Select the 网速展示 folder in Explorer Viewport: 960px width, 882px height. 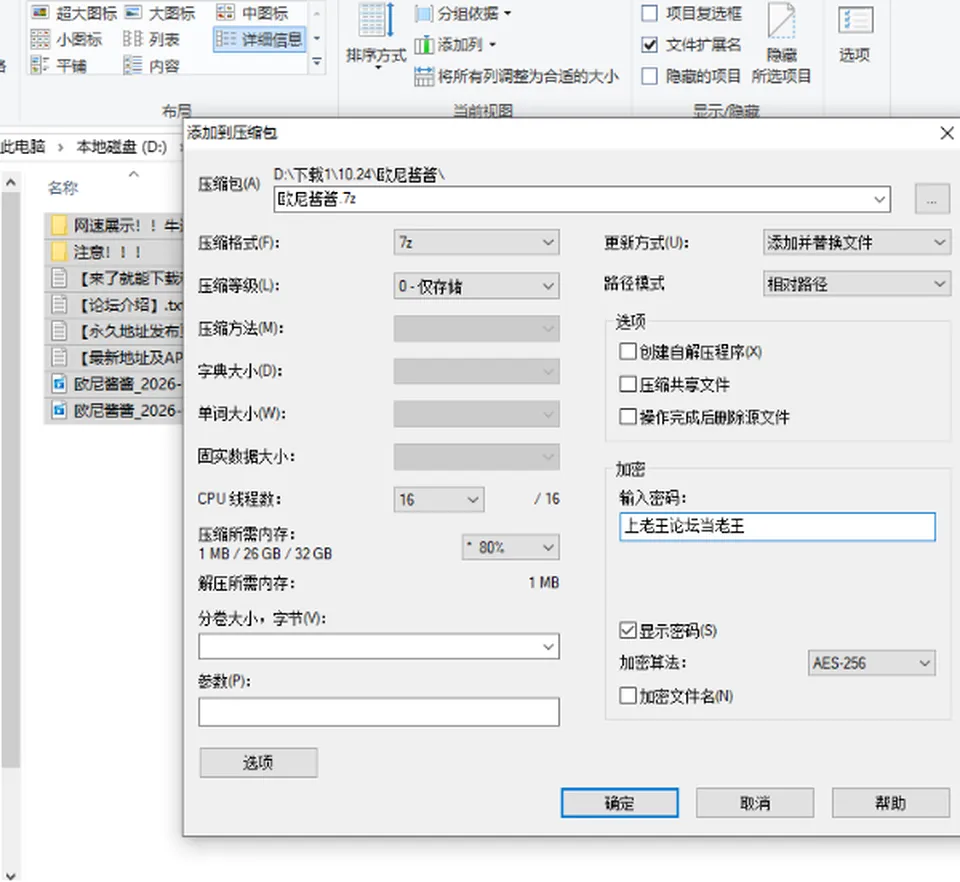pyautogui.click(x=114, y=226)
